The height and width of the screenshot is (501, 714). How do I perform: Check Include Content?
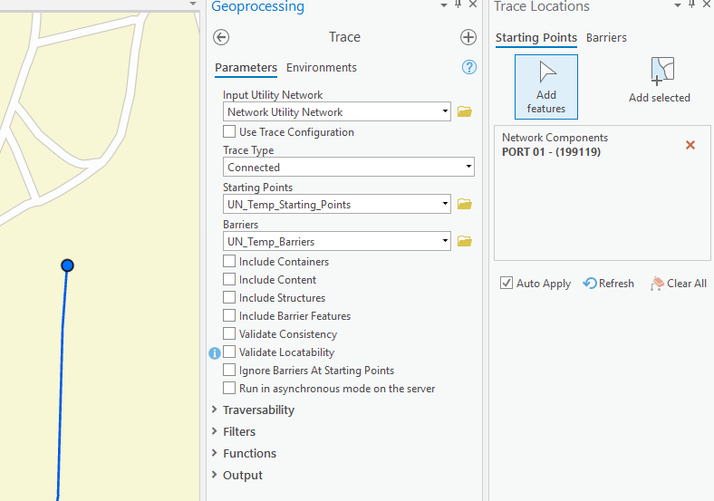click(229, 279)
